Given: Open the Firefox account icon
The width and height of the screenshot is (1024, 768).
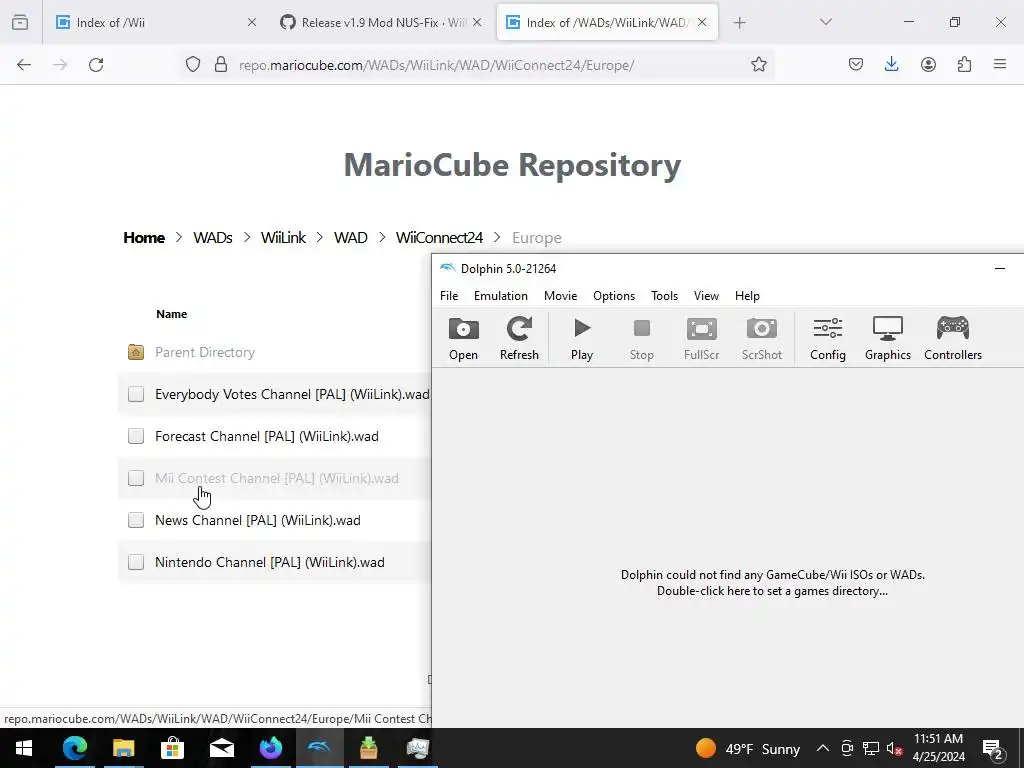Looking at the screenshot, I should click(x=928, y=64).
